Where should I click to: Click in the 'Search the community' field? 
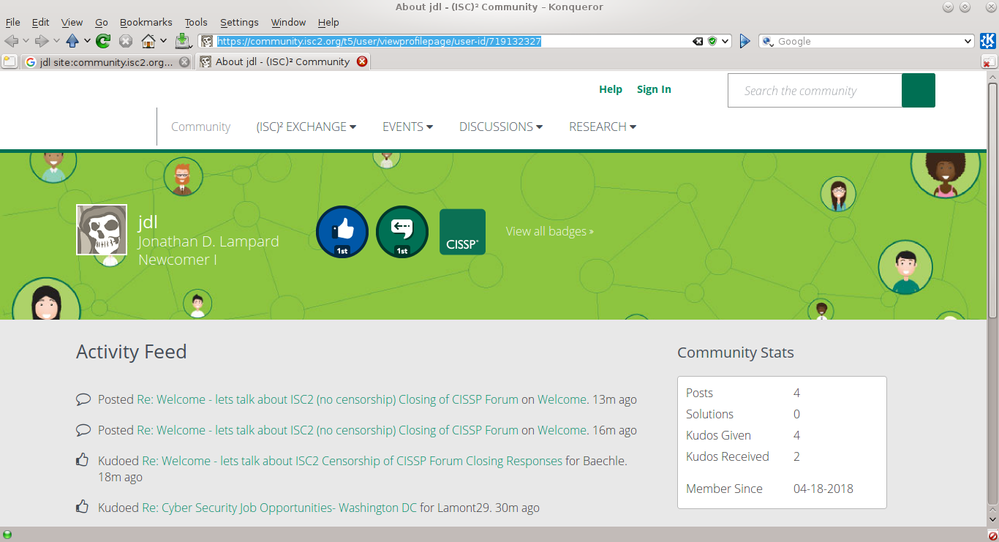click(815, 90)
